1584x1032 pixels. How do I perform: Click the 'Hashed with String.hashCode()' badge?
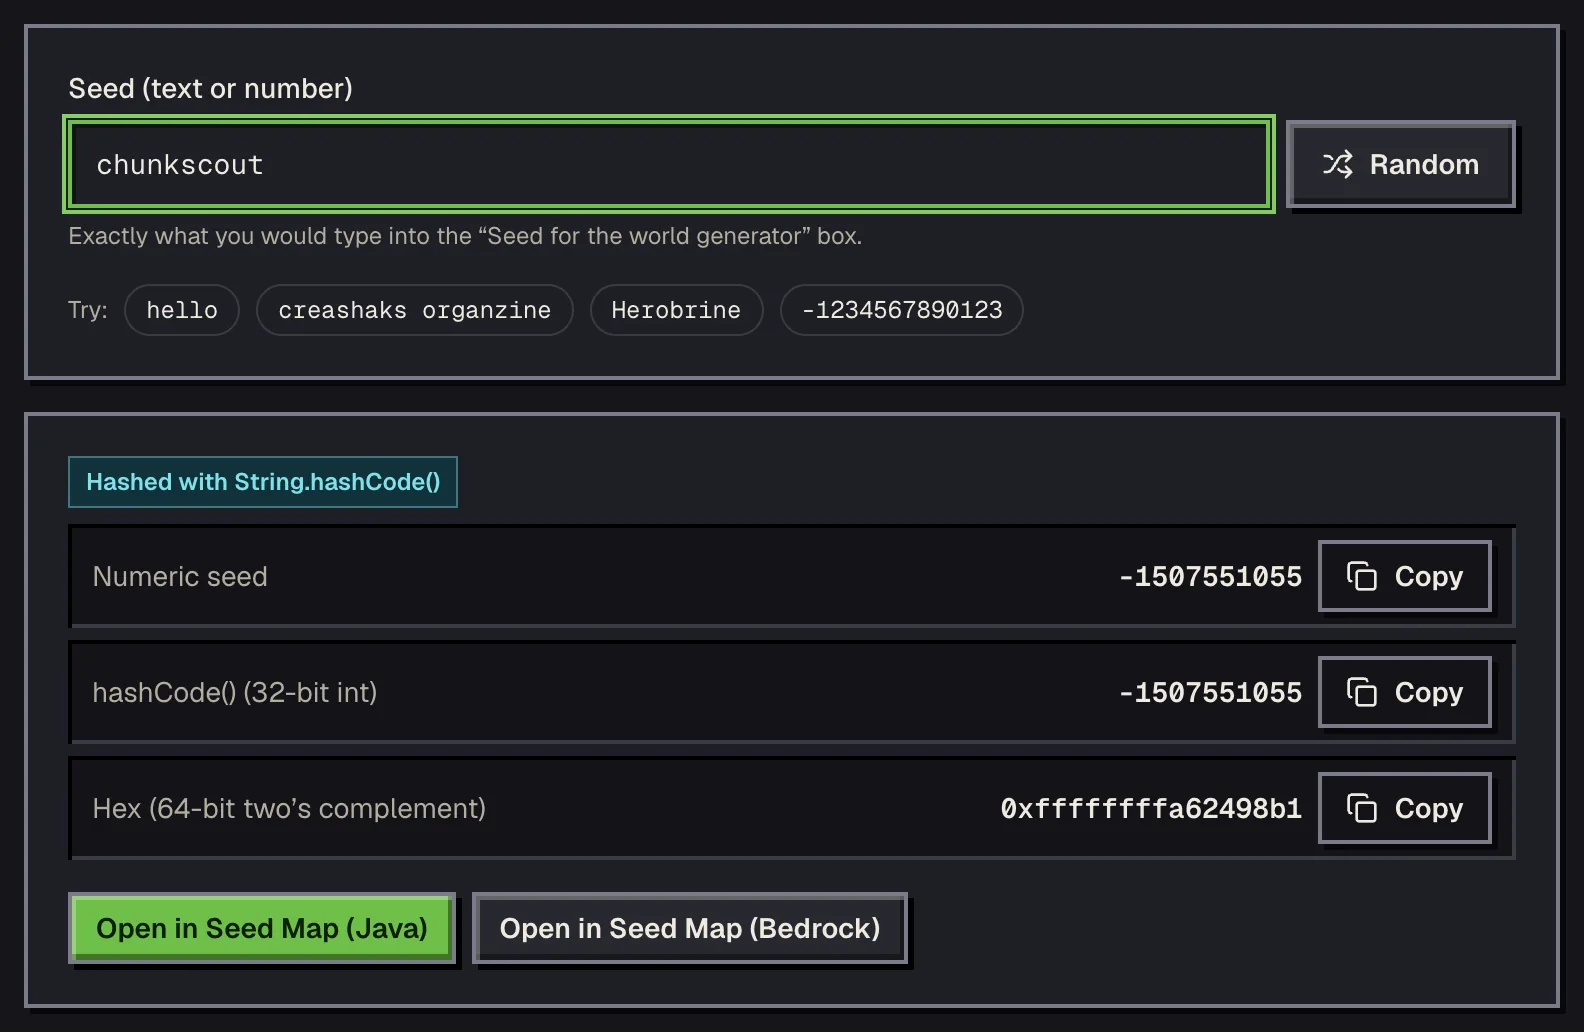click(x=263, y=482)
